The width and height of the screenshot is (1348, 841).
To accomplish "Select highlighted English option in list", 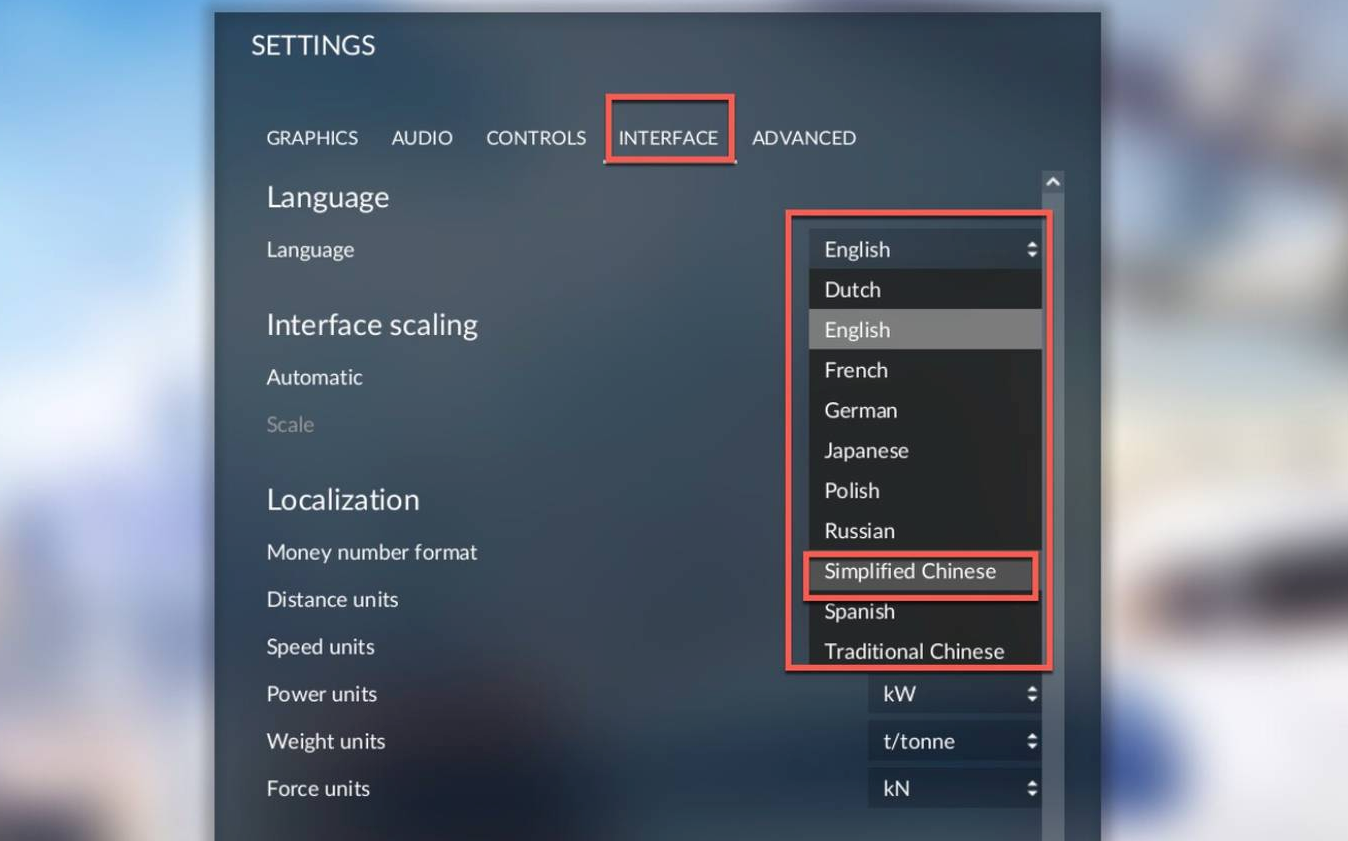I will coord(925,329).
